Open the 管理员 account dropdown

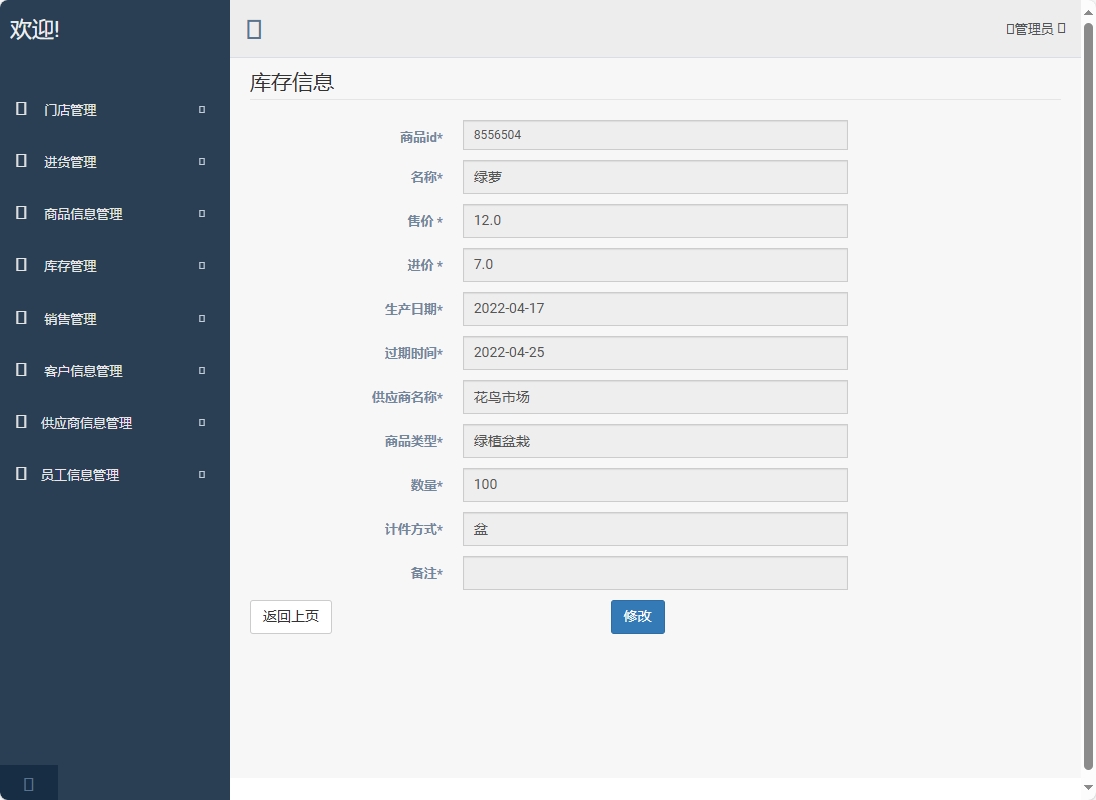pyautogui.click(x=1034, y=29)
